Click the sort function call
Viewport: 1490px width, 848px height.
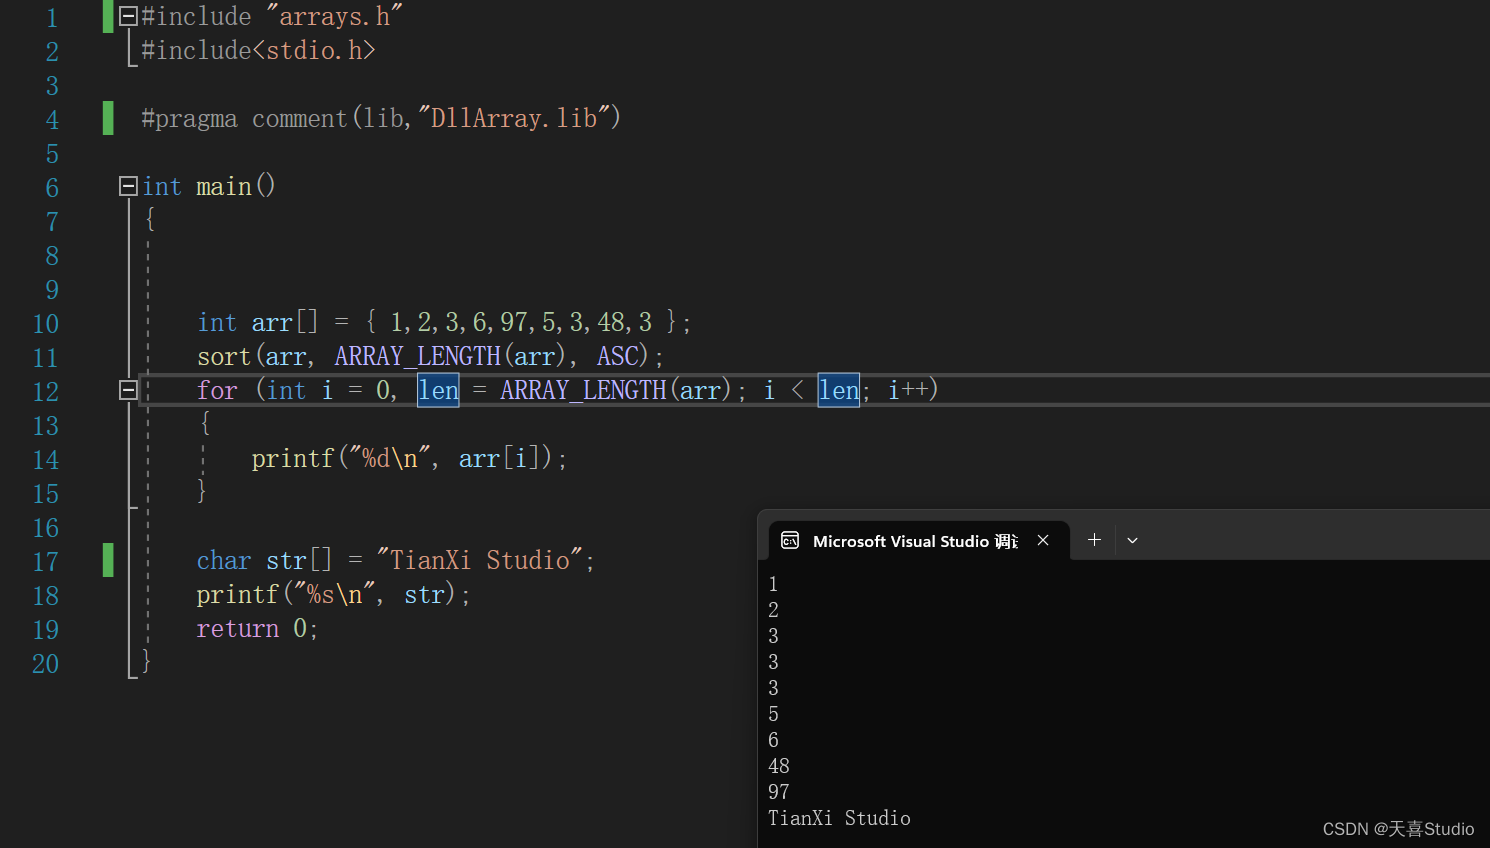click(x=224, y=356)
